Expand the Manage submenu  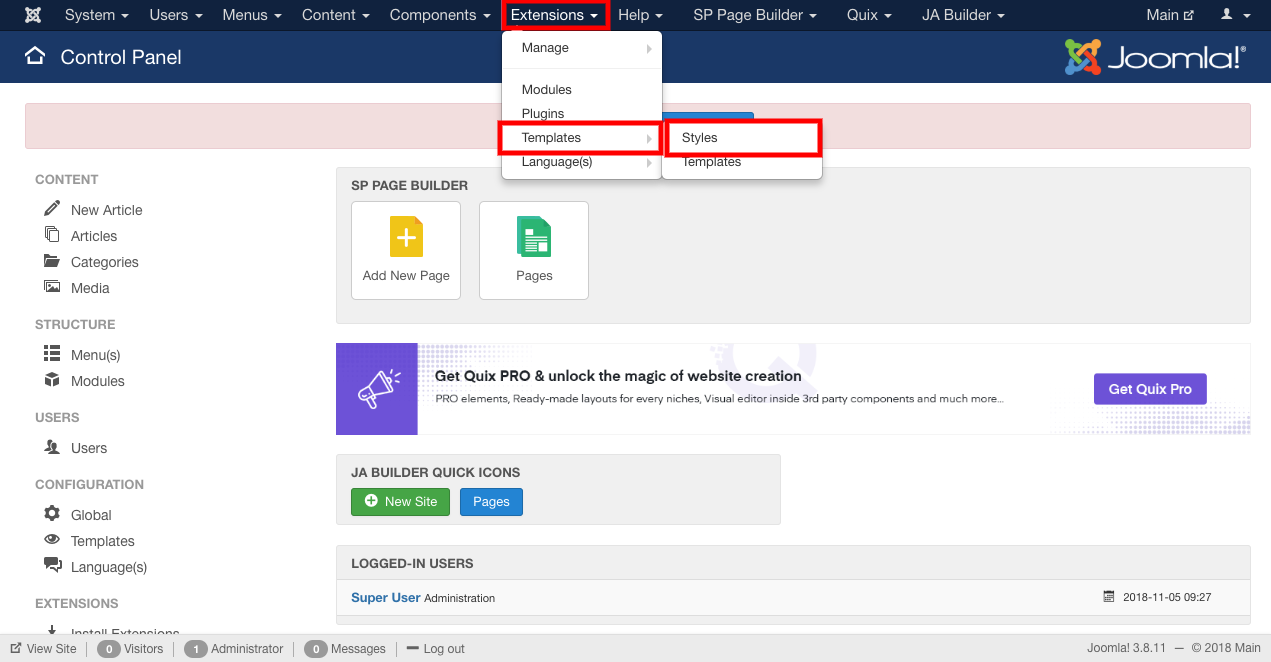pyautogui.click(x=581, y=48)
